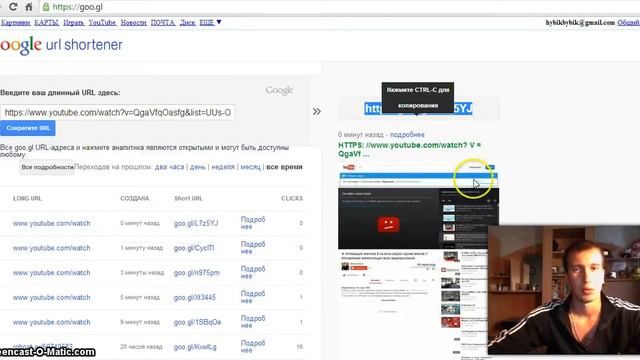The height and width of the screenshot is (360, 640).
Task: Open the Играть link in top bar
Action: click(x=74, y=22)
